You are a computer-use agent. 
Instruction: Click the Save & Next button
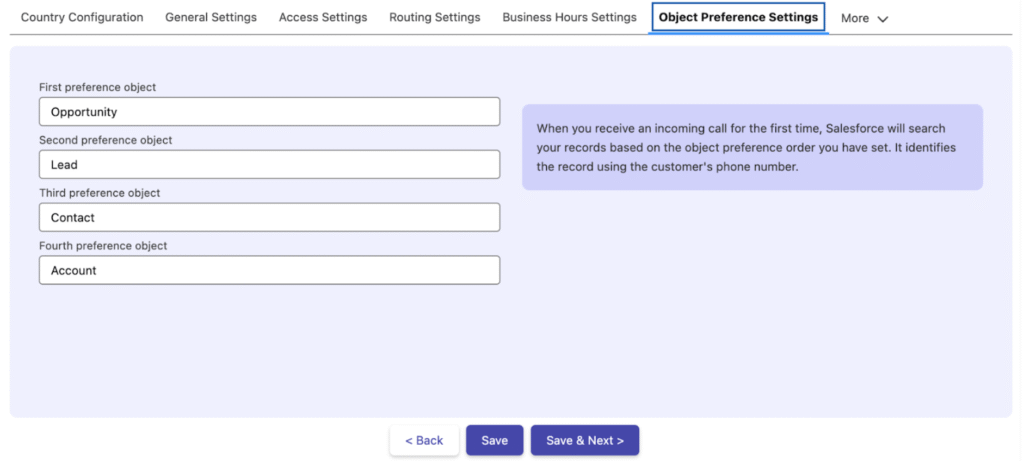(x=584, y=440)
